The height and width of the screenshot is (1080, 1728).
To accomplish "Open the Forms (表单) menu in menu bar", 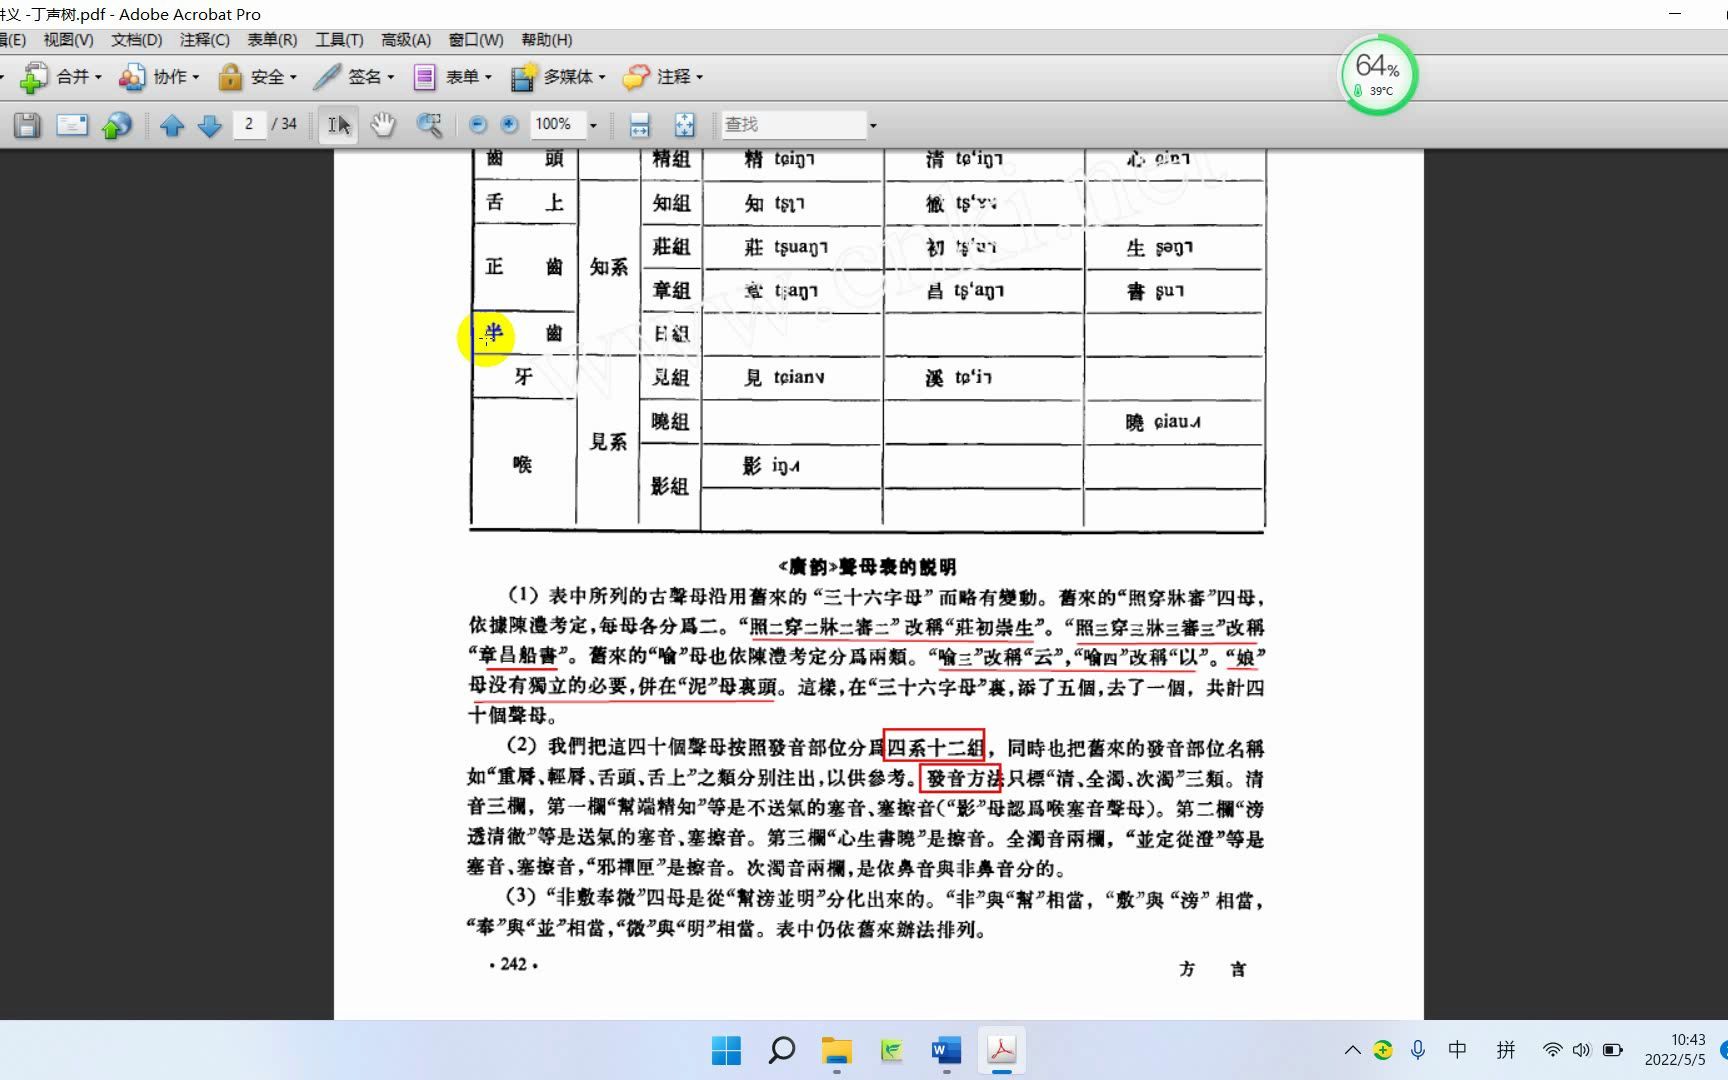I will 272,40.
